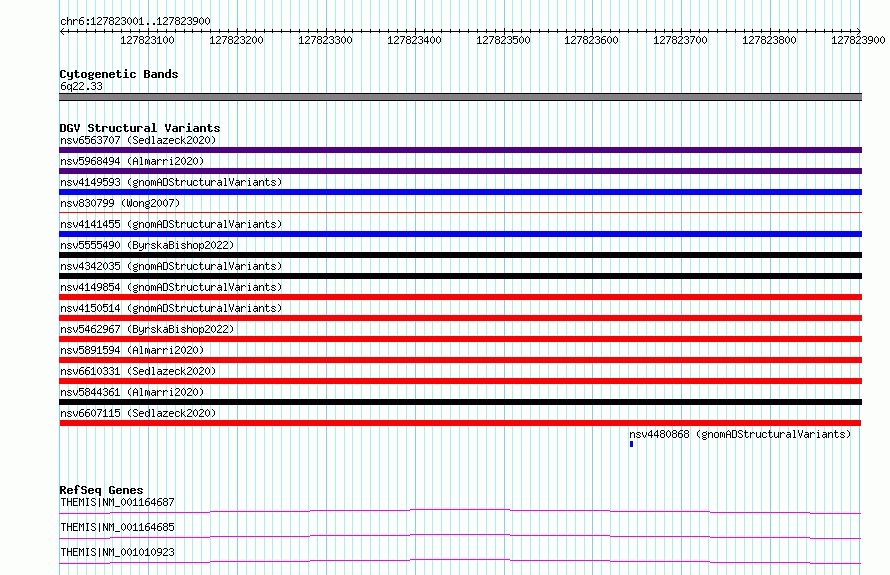Viewport: 890px width, 575px height.
Task: Open variant nsv4141455 gnomAD label
Action: pos(171,224)
